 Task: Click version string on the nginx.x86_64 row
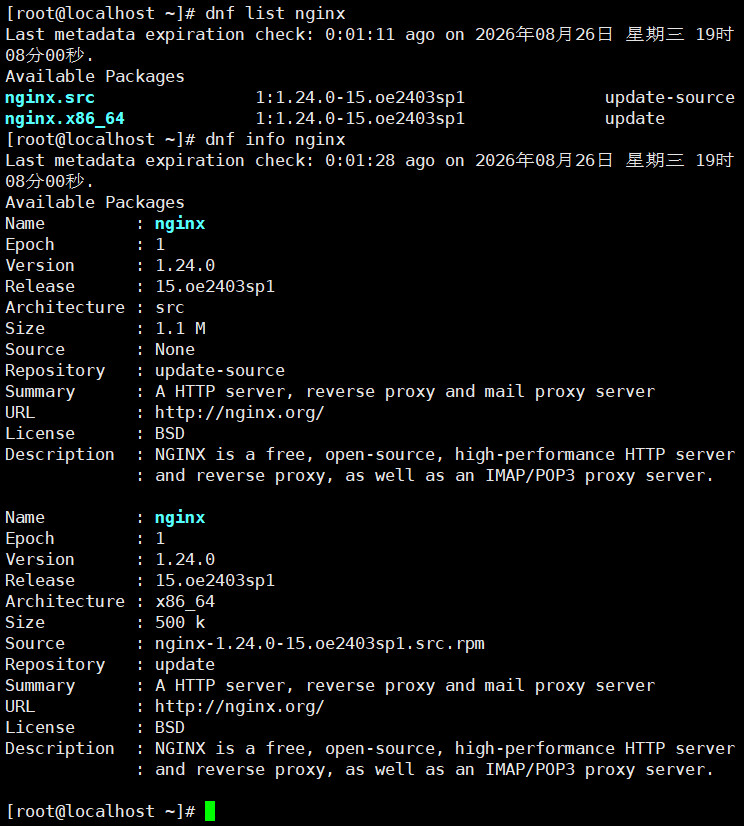[360, 119]
